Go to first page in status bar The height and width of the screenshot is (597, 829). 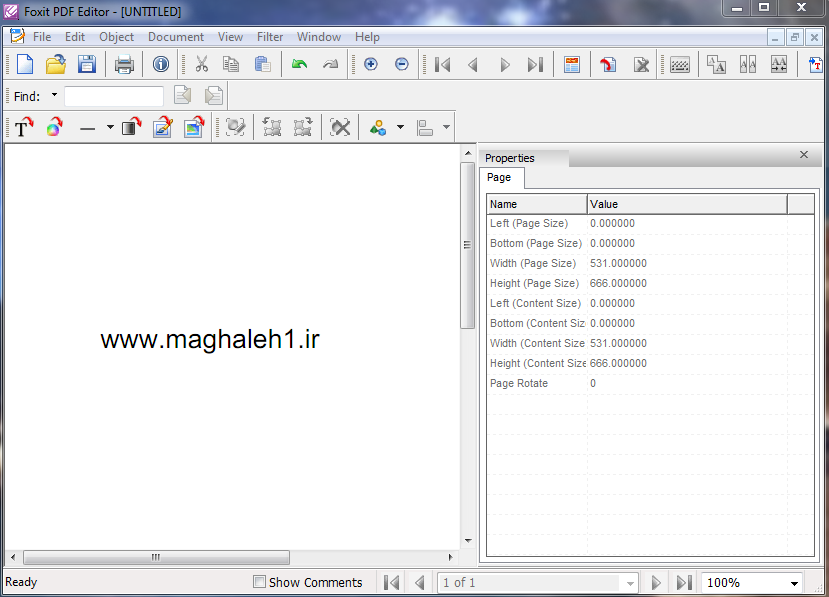coord(392,582)
